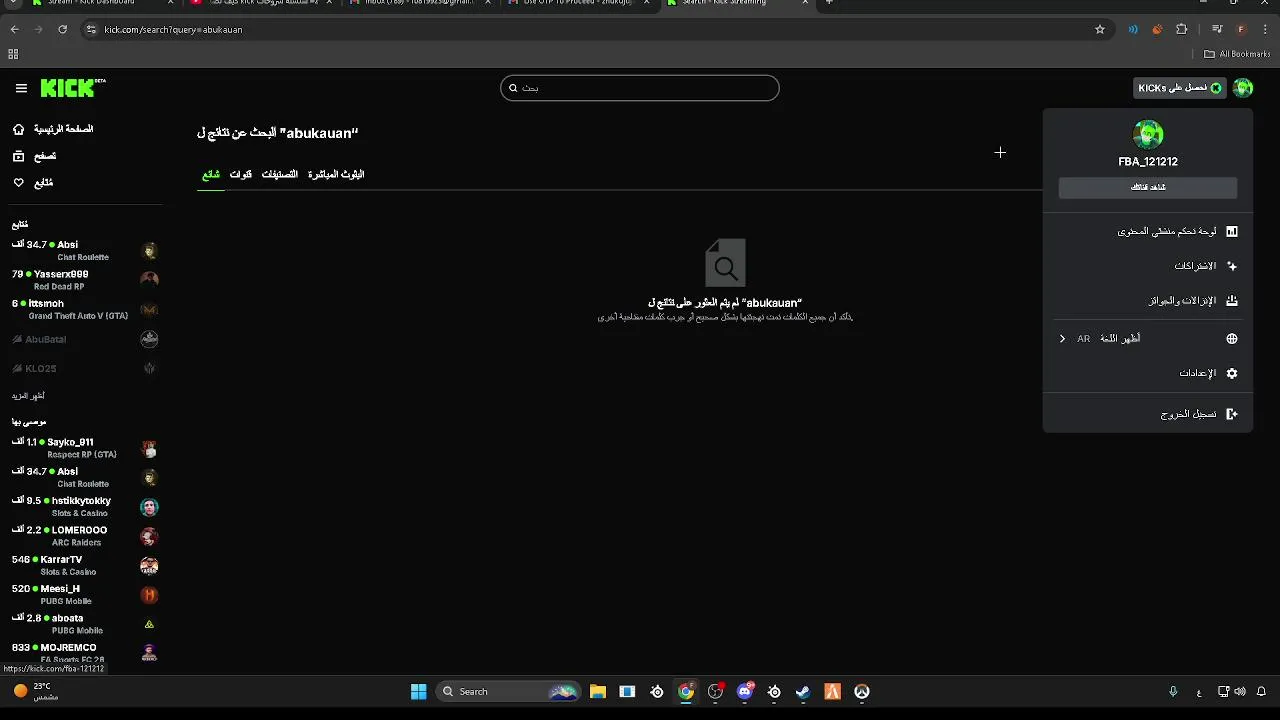Click the creator dashboard chart icon

(x=1232, y=231)
